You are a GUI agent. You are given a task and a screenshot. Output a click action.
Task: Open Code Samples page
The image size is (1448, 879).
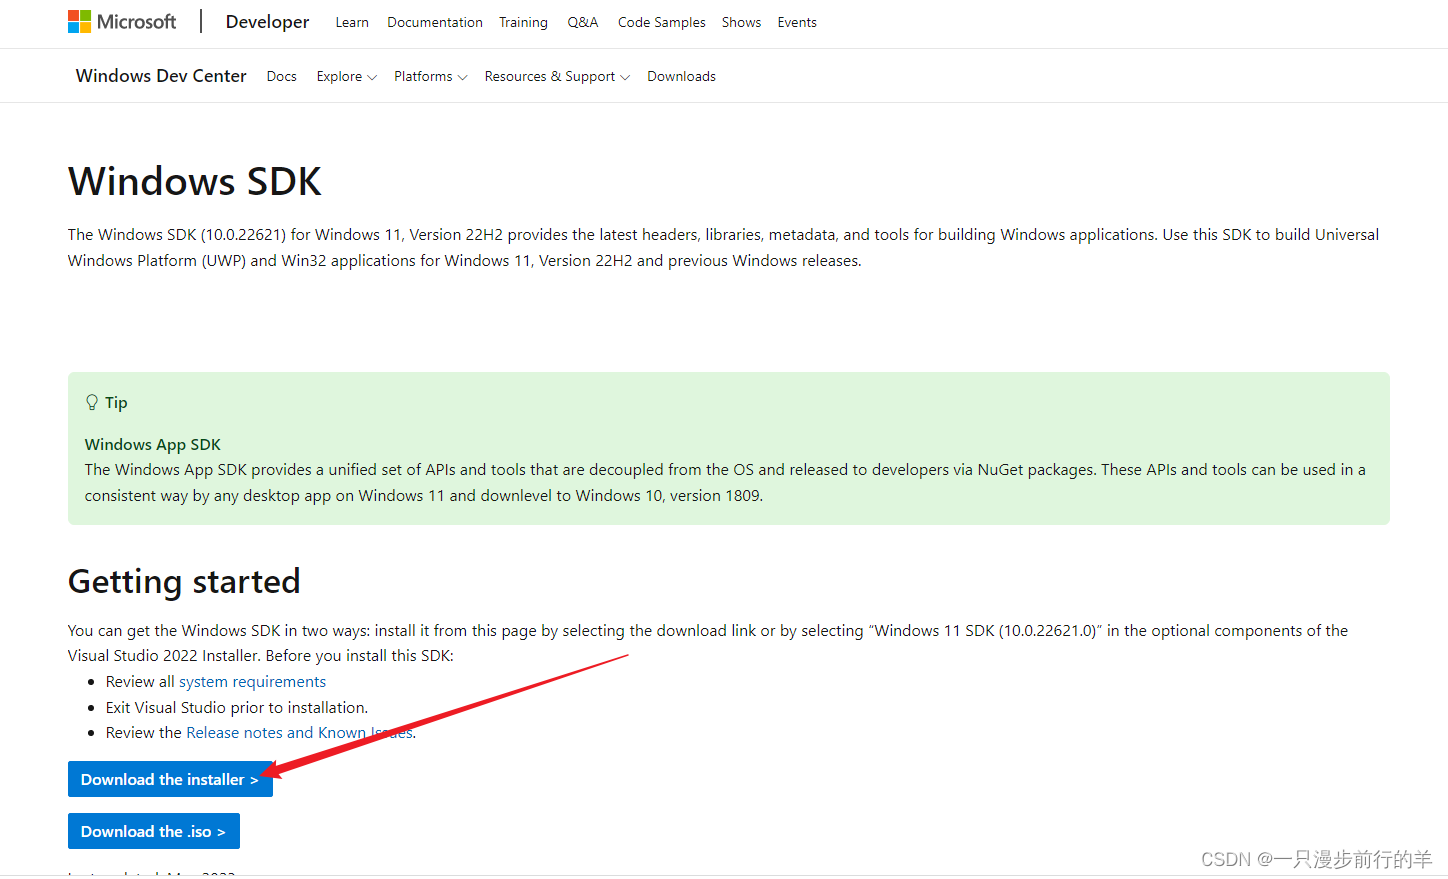[661, 22]
